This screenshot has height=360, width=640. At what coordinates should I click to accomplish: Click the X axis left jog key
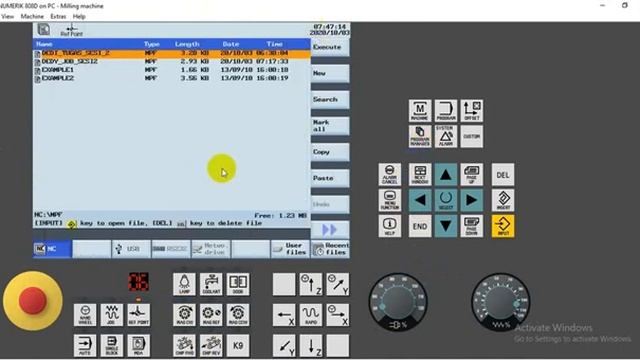coord(284,315)
